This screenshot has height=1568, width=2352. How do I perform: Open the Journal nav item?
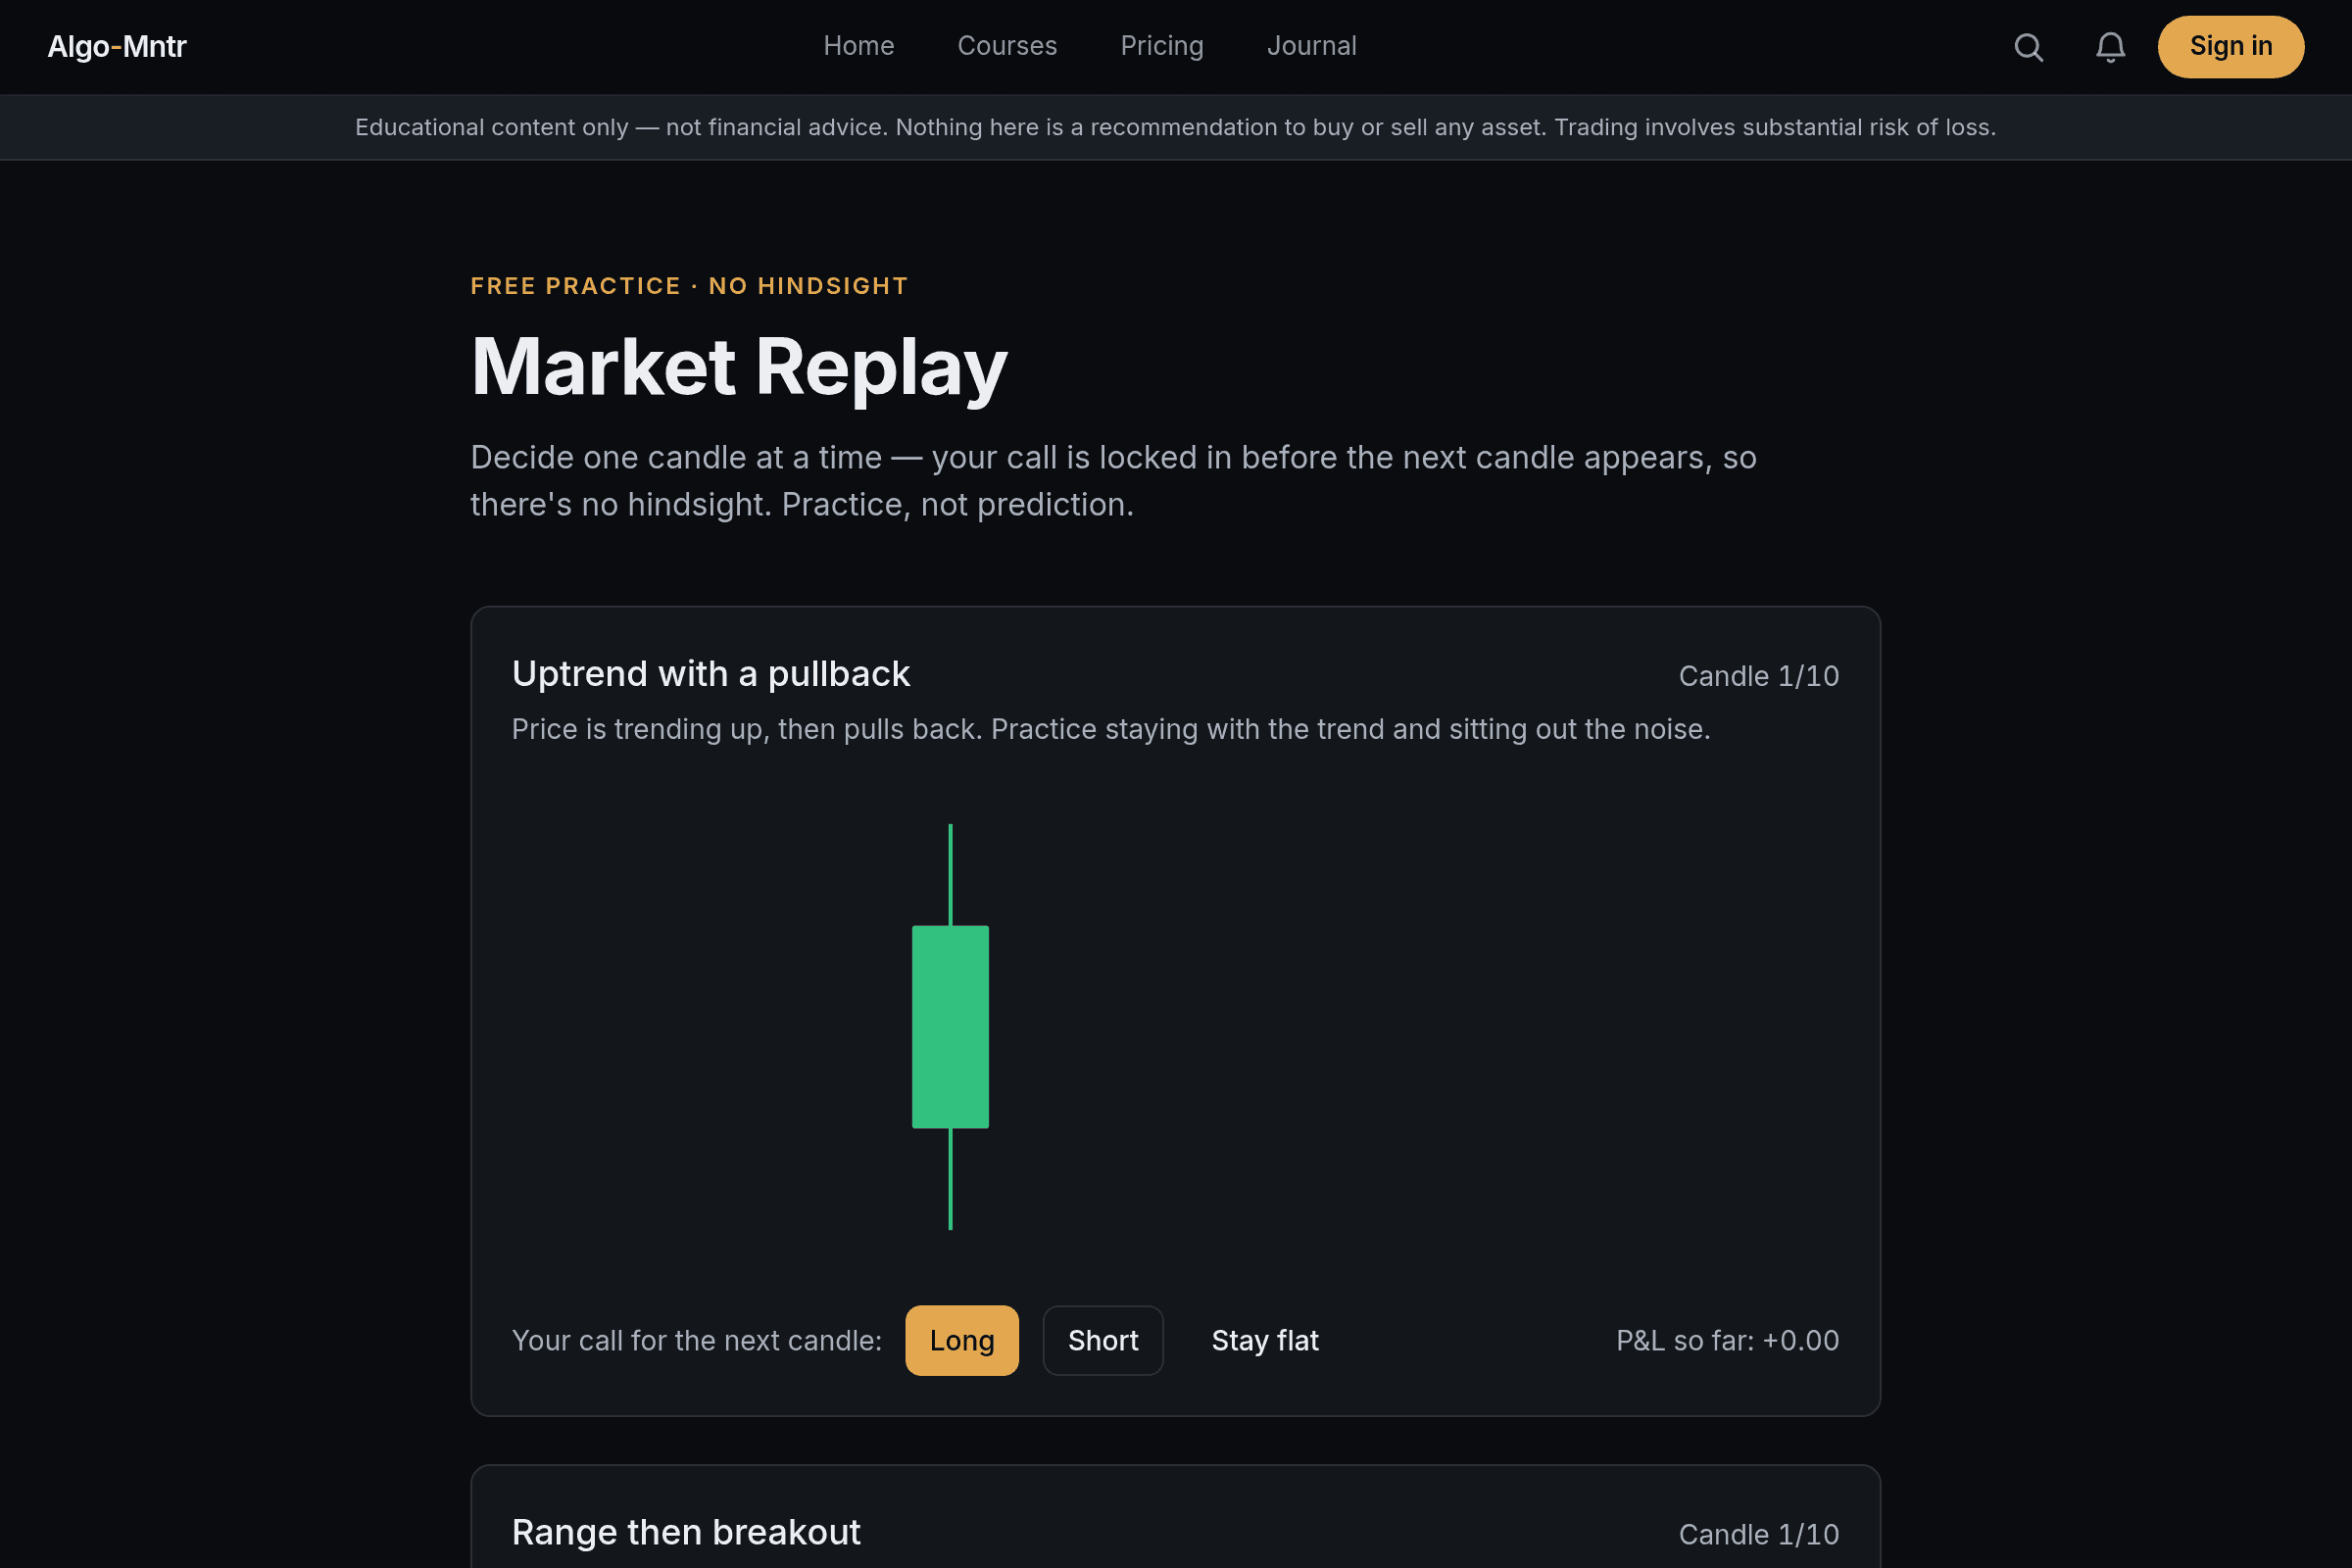click(x=1311, y=46)
